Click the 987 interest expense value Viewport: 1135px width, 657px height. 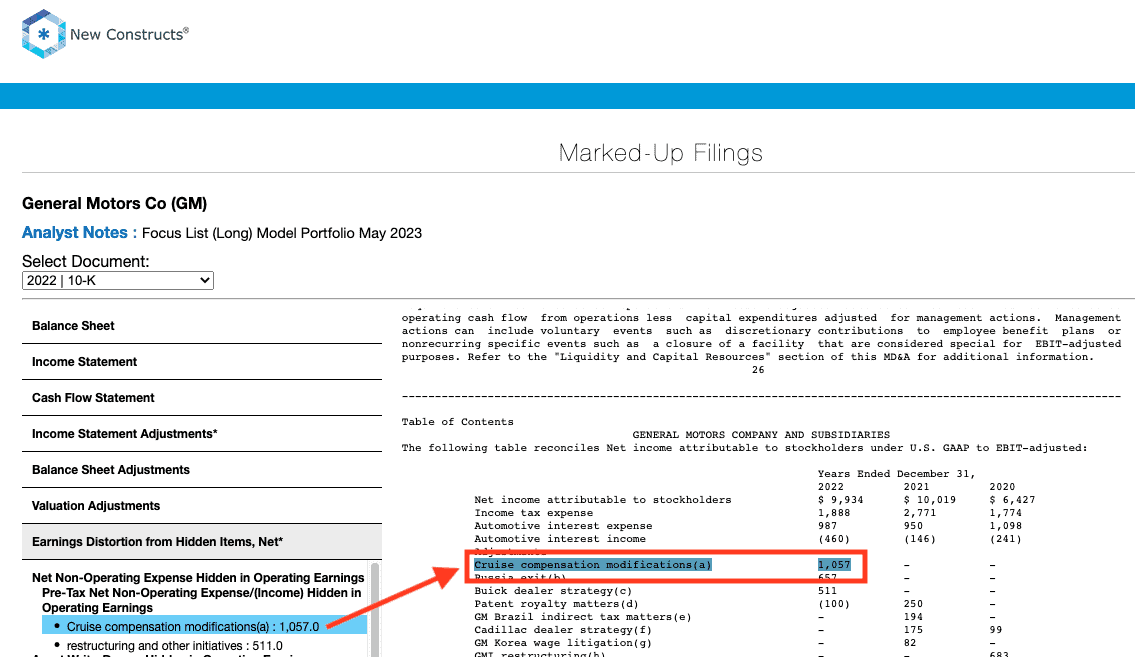coord(827,526)
